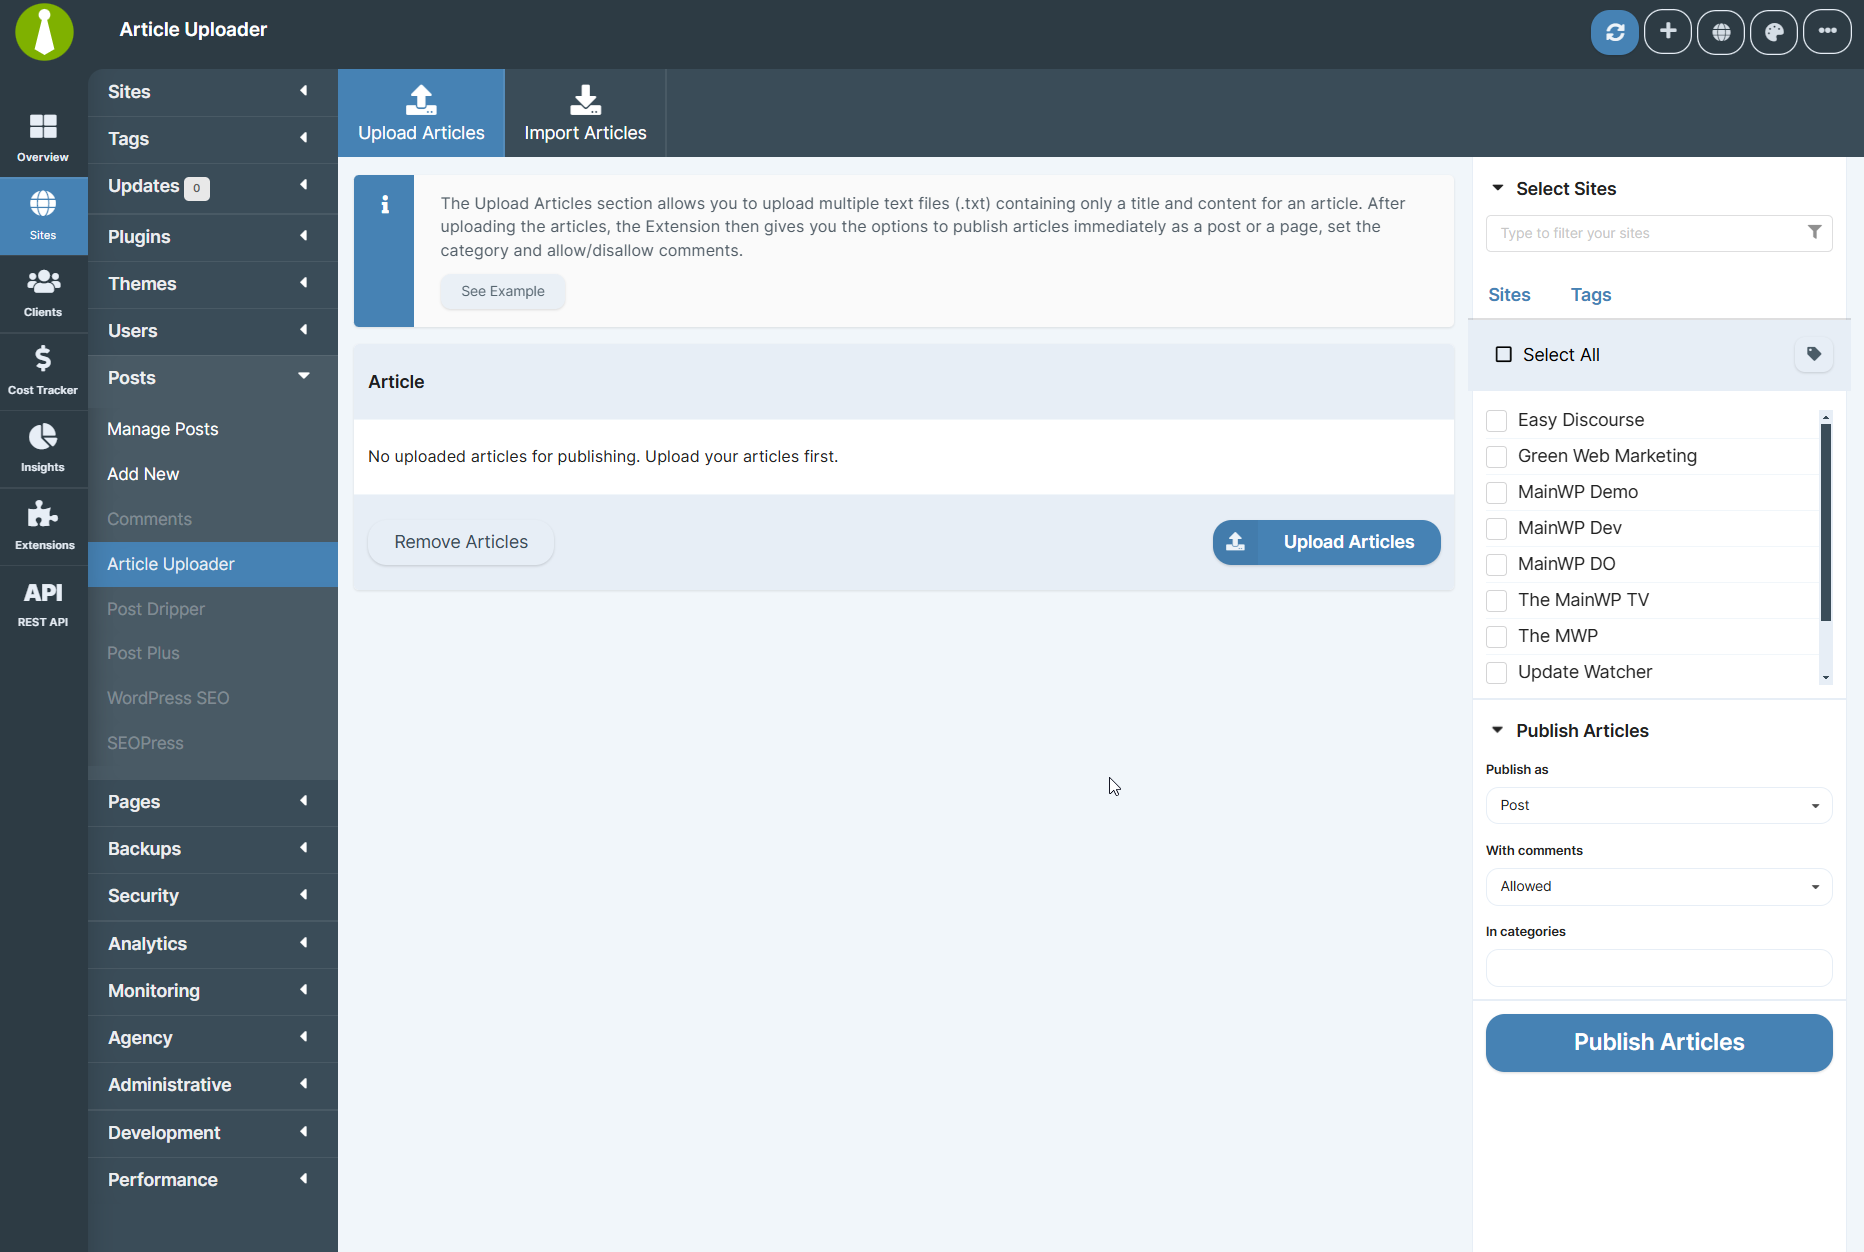This screenshot has width=1864, height=1252.
Task: Open the Insights panel in the left sidebar
Action: tap(43, 447)
